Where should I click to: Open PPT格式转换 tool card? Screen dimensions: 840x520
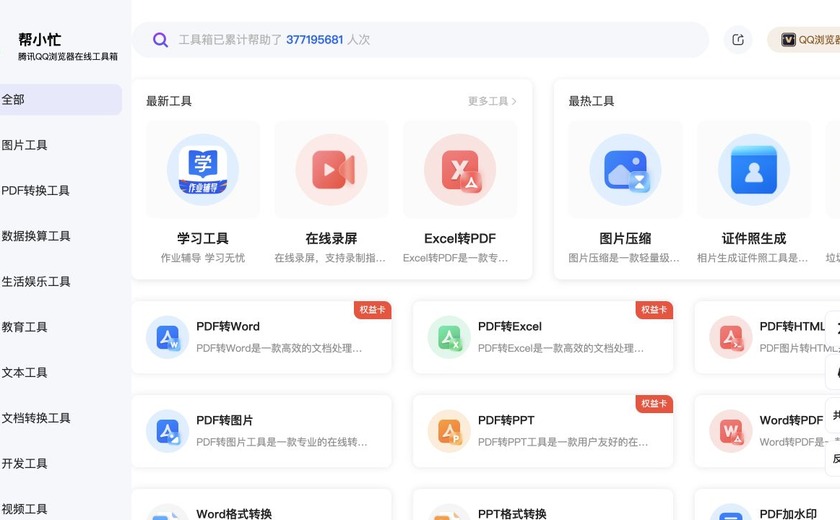(x=543, y=506)
